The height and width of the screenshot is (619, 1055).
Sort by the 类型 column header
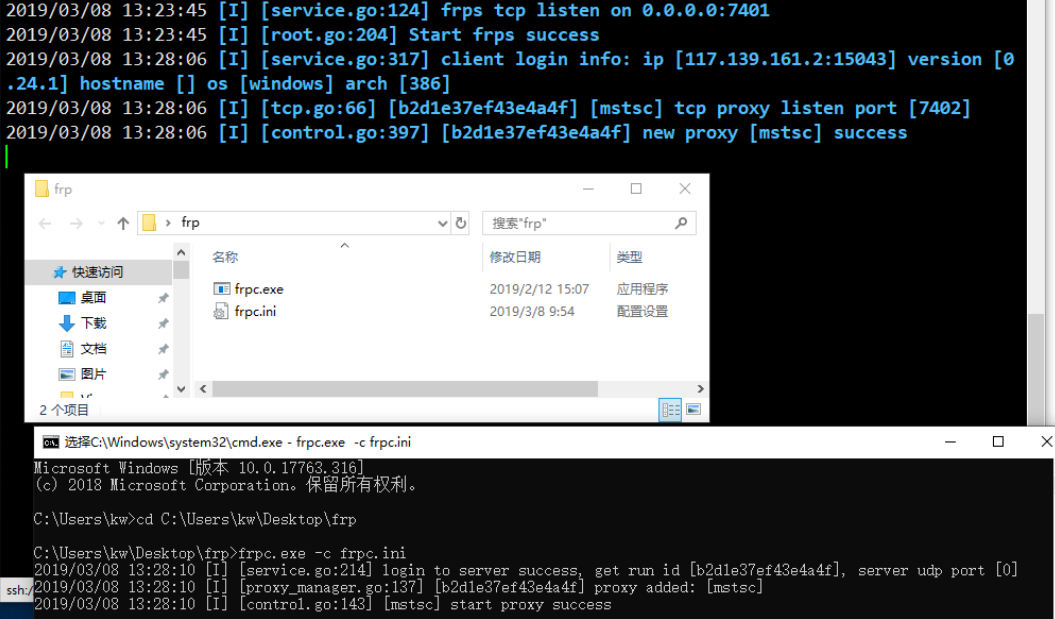[x=630, y=257]
